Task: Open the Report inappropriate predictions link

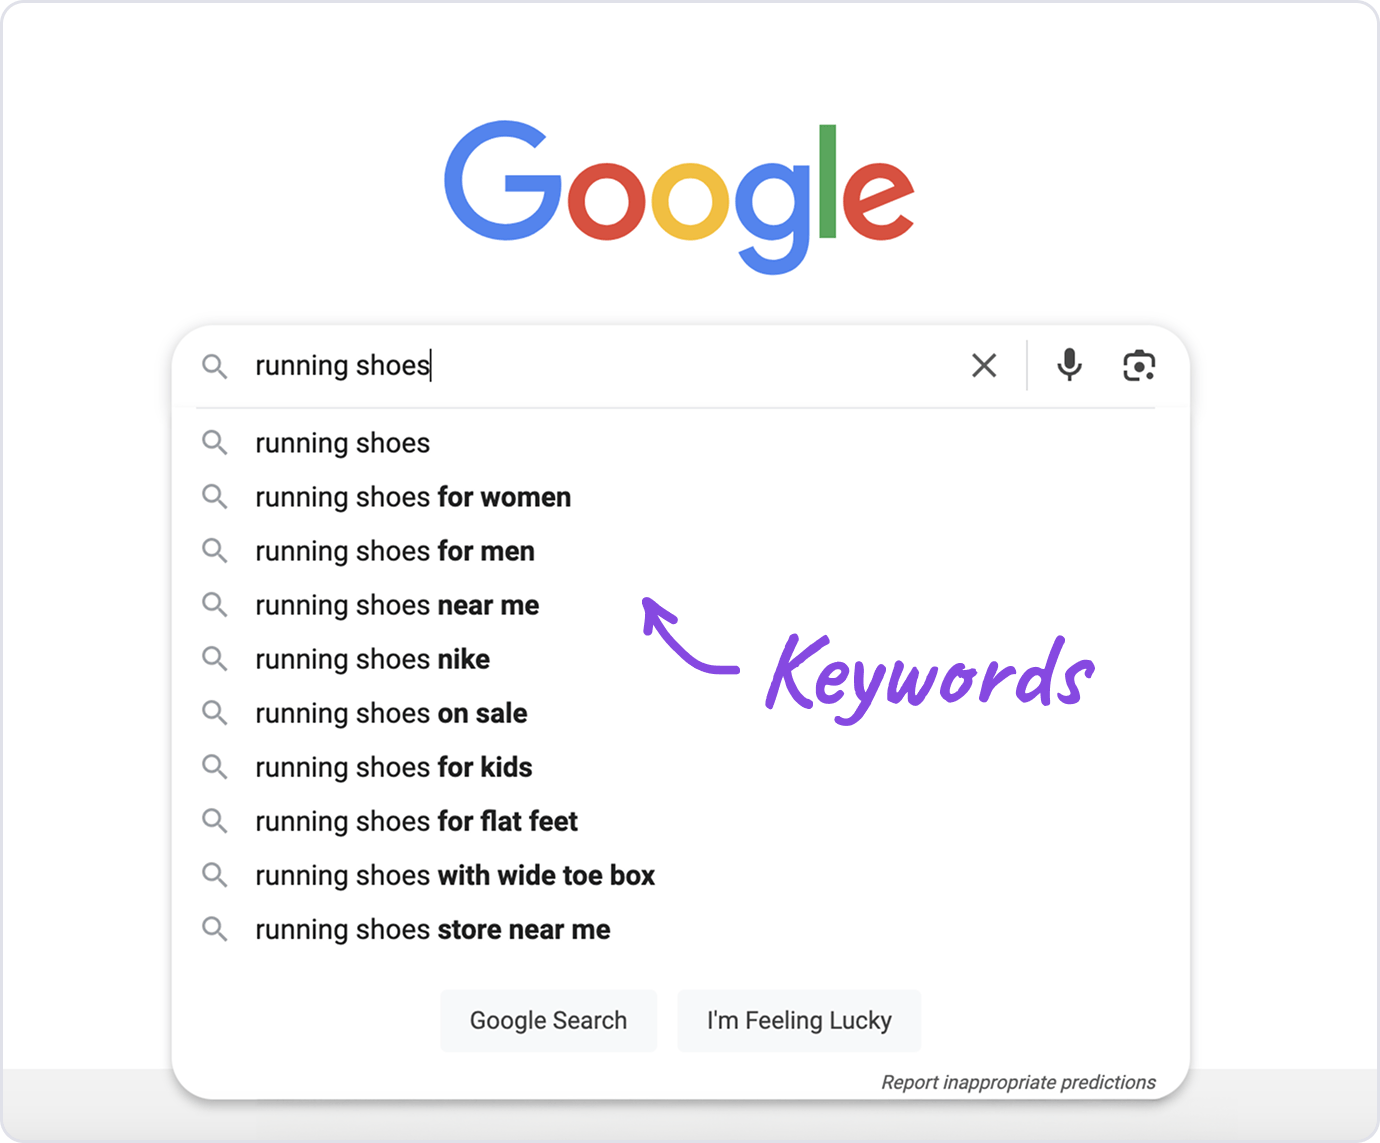Action: click(1017, 1082)
